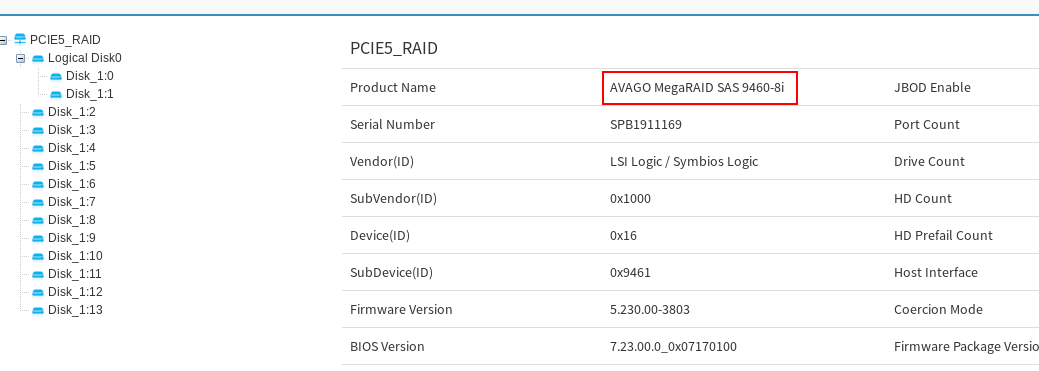Collapse the Logical Disk0 node

click(x=21, y=58)
